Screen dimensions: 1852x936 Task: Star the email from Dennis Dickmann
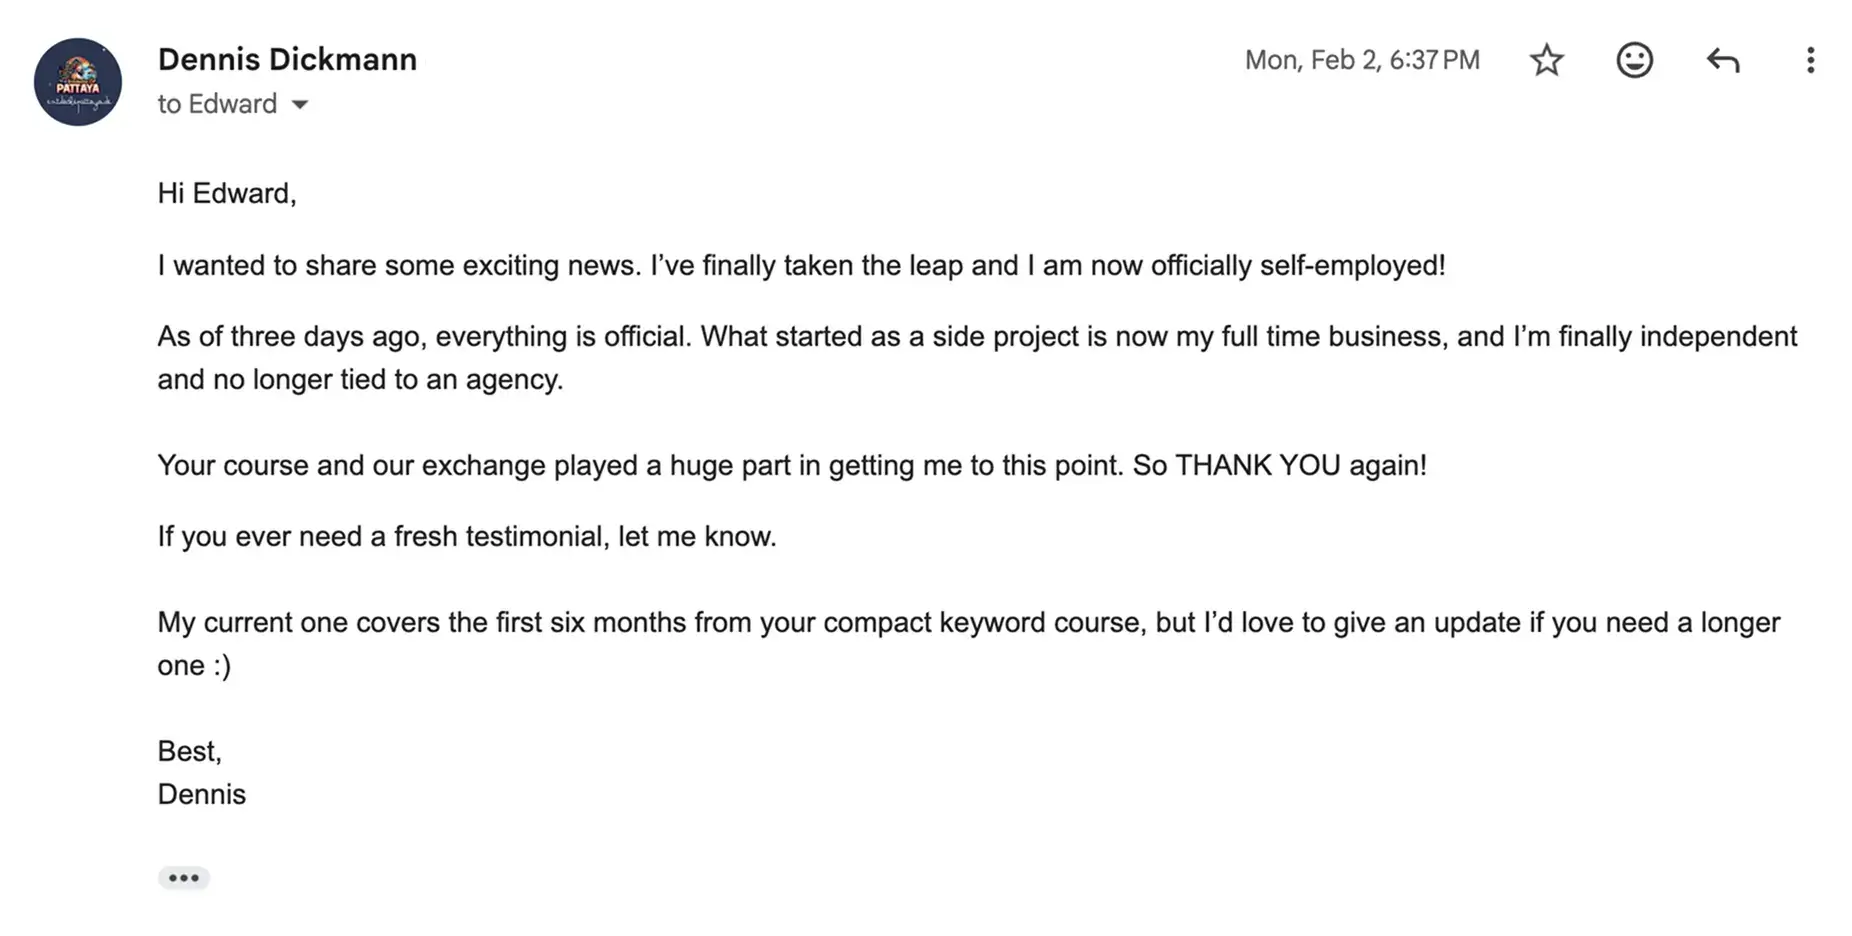click(x=1546, y=60)
